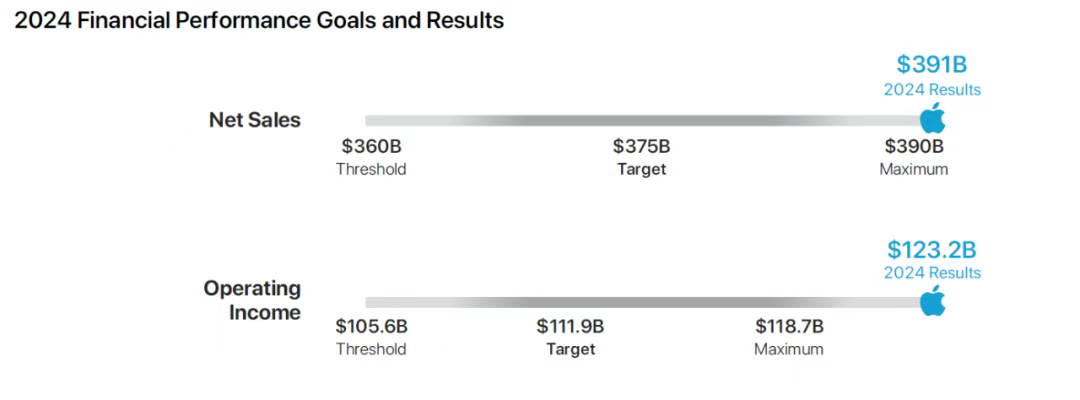Image resolution: width=1080 pixels, height=400 pixels.
Task: Click the Net Sales gray progress bar
Action: (x=640, y=120)
